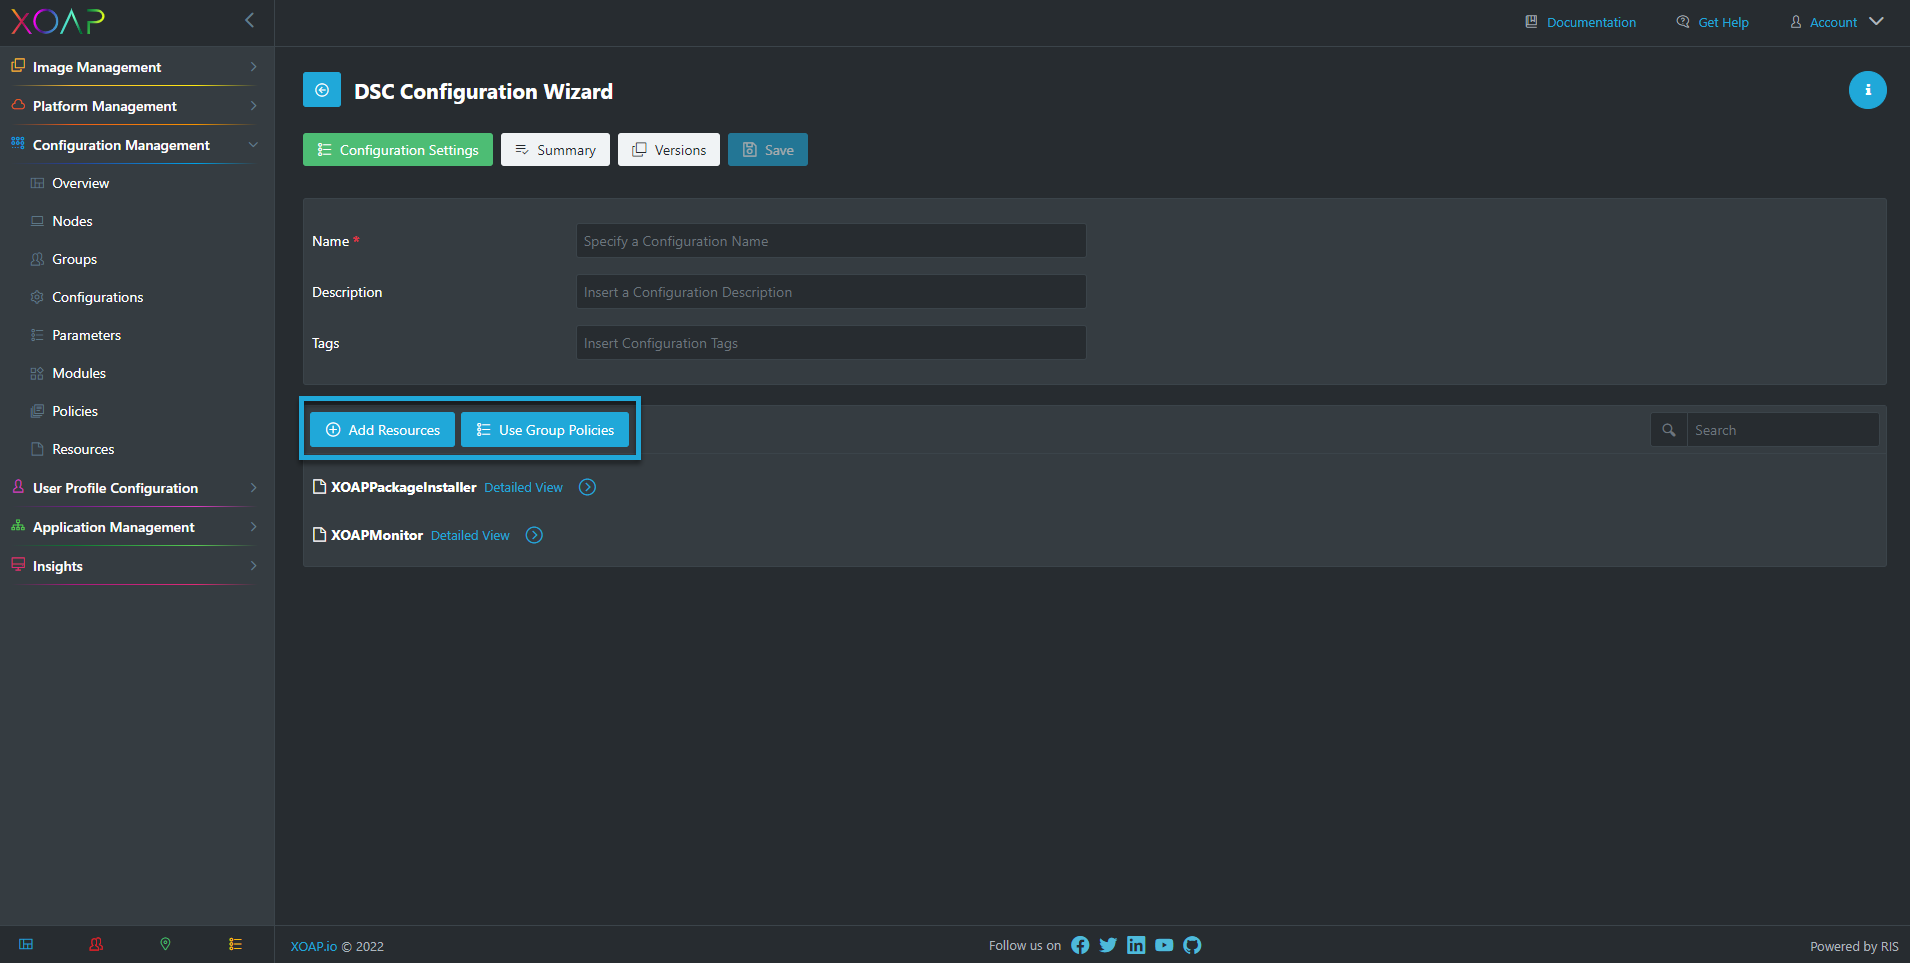The image size is (1910, 963).
Task: Click the XOAPMonitor resource name
Action: tap(377, 535)
